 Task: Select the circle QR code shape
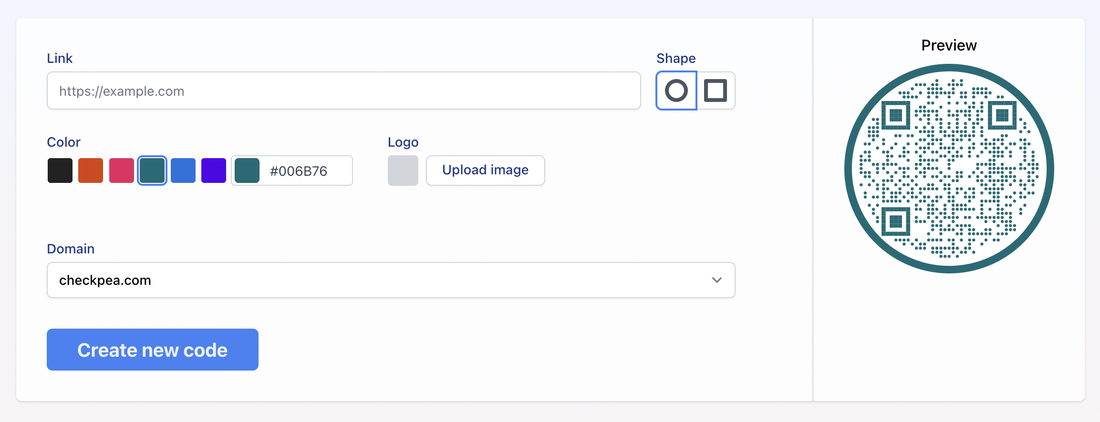pyautogui.click(x=676, y=91)
